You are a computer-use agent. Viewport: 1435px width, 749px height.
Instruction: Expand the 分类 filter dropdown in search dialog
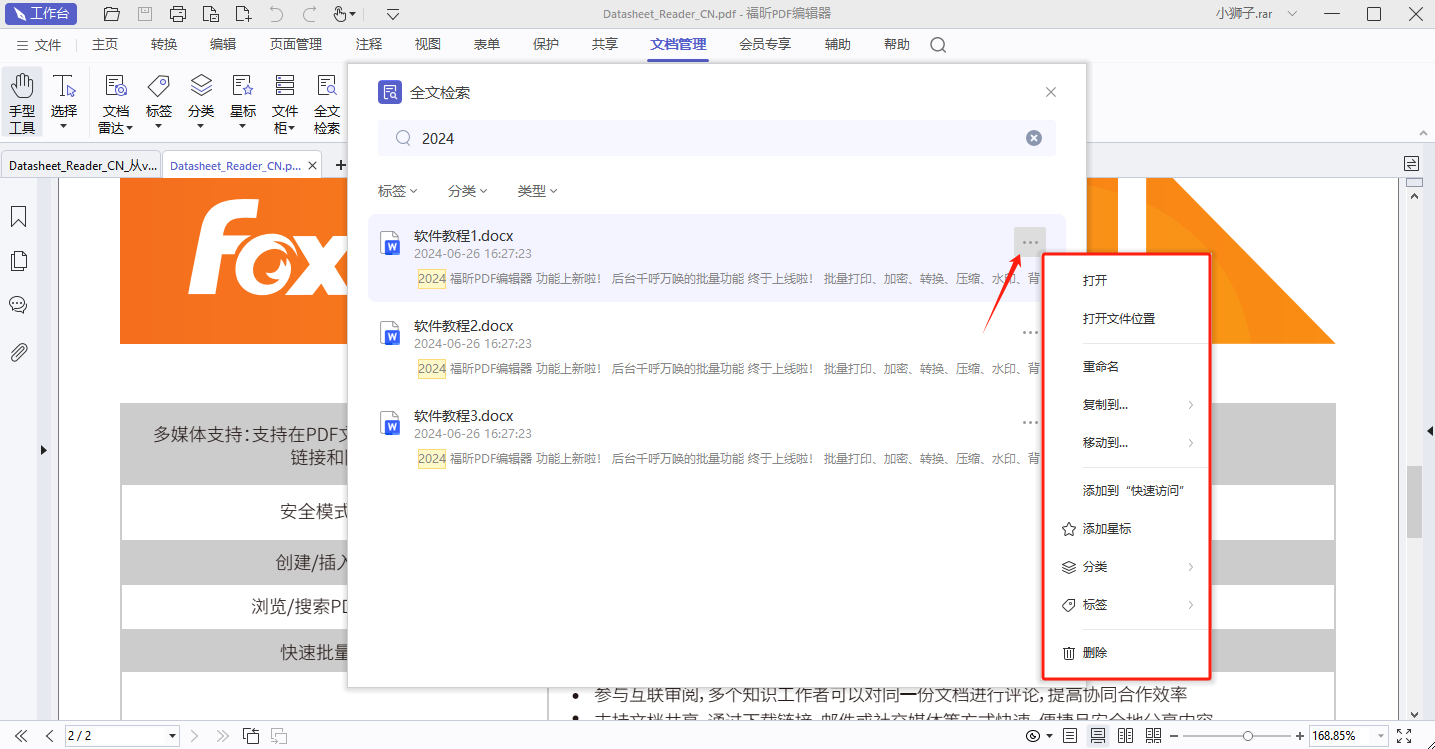(x=468, y=191)
